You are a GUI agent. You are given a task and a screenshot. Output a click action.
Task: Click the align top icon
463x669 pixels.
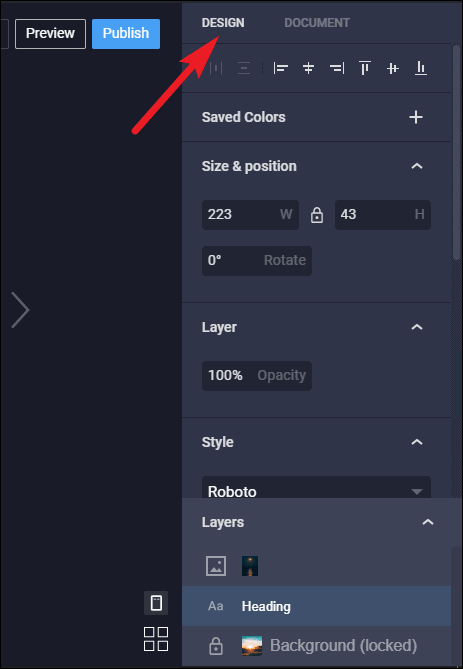pos(365,68)
